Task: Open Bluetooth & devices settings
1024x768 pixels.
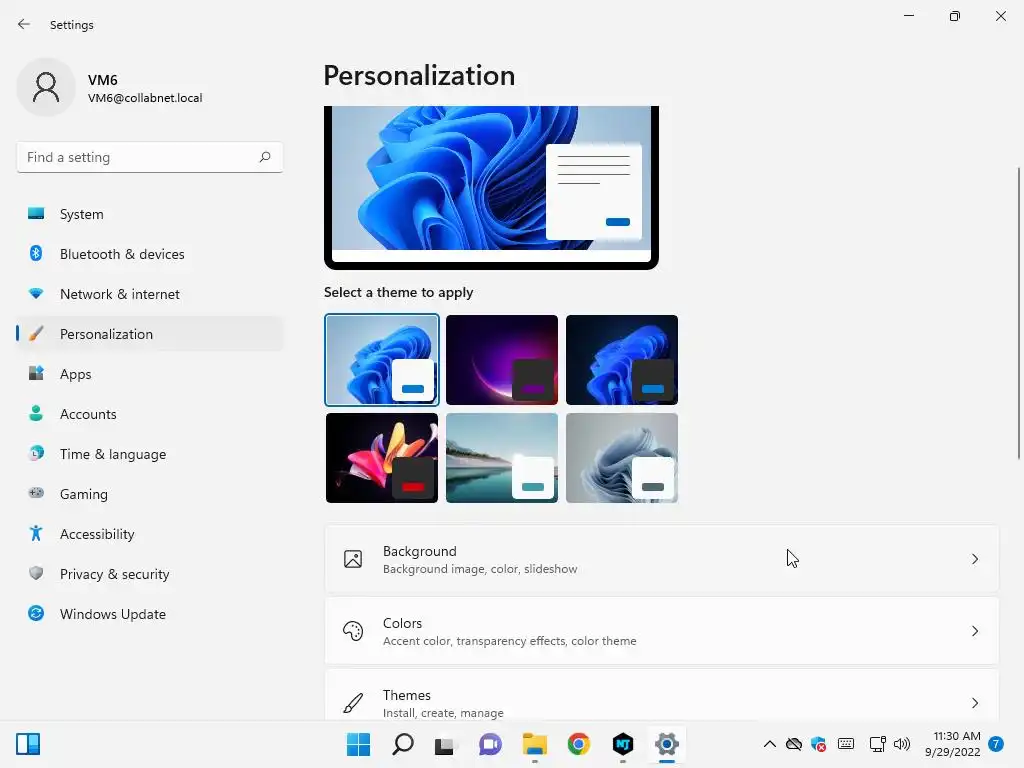Action: tap(150, 253)
